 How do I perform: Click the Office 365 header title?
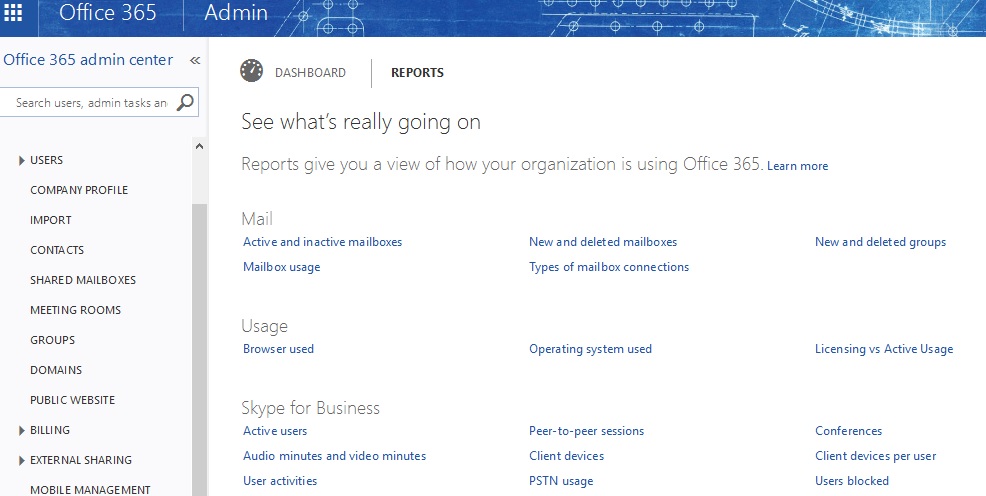coord(108,13)
